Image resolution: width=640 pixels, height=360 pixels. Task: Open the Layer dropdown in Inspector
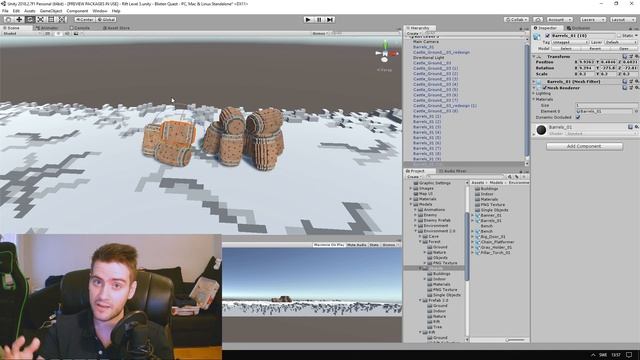tap(620, 42)
